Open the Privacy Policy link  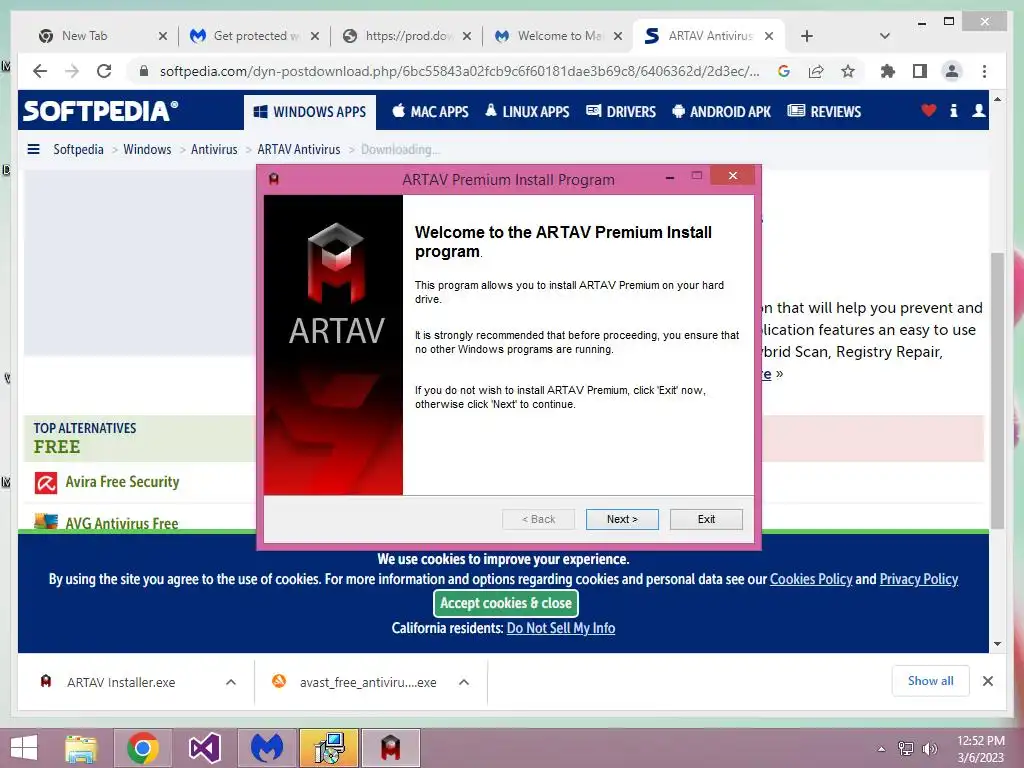pos(918,579)
